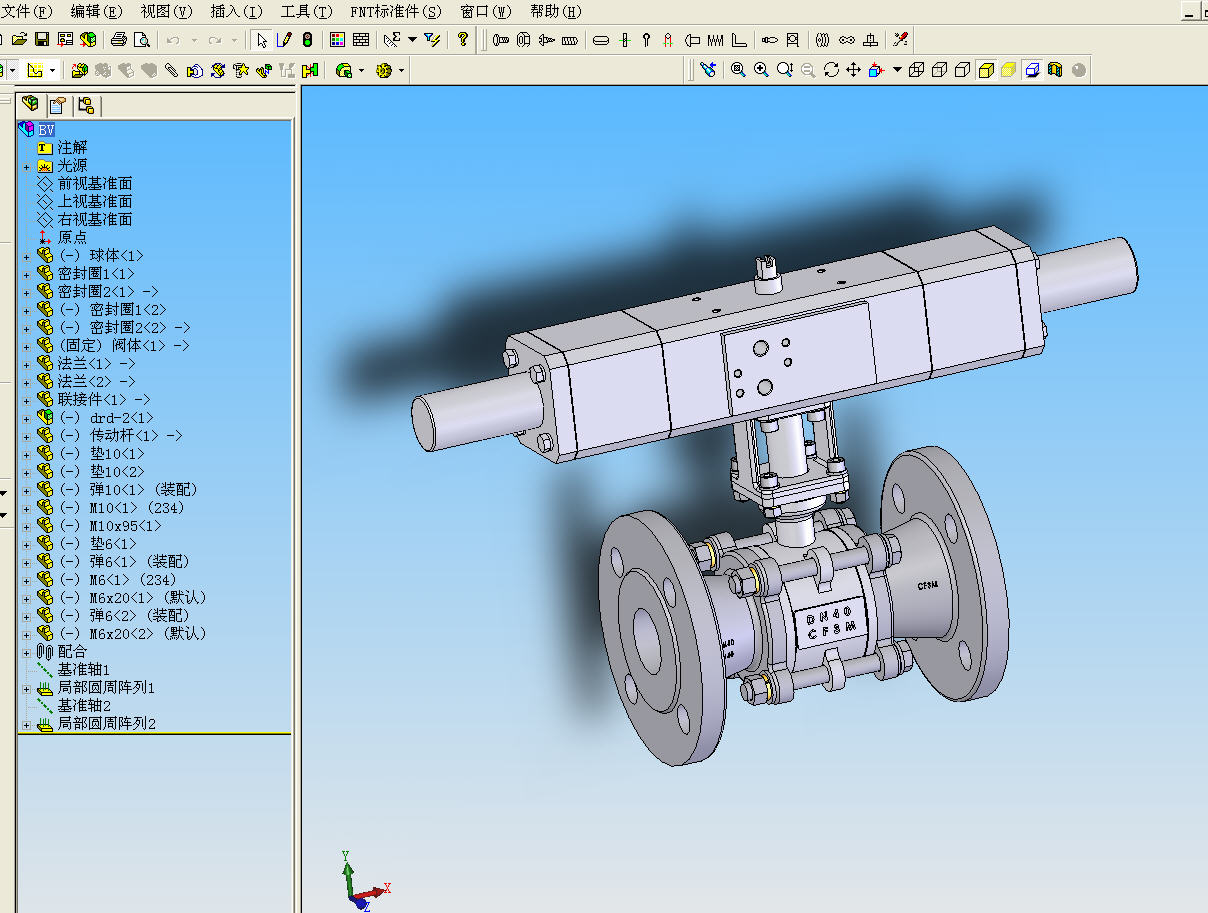
Task: Click the Print icon
Action: [x=119, y=40]
